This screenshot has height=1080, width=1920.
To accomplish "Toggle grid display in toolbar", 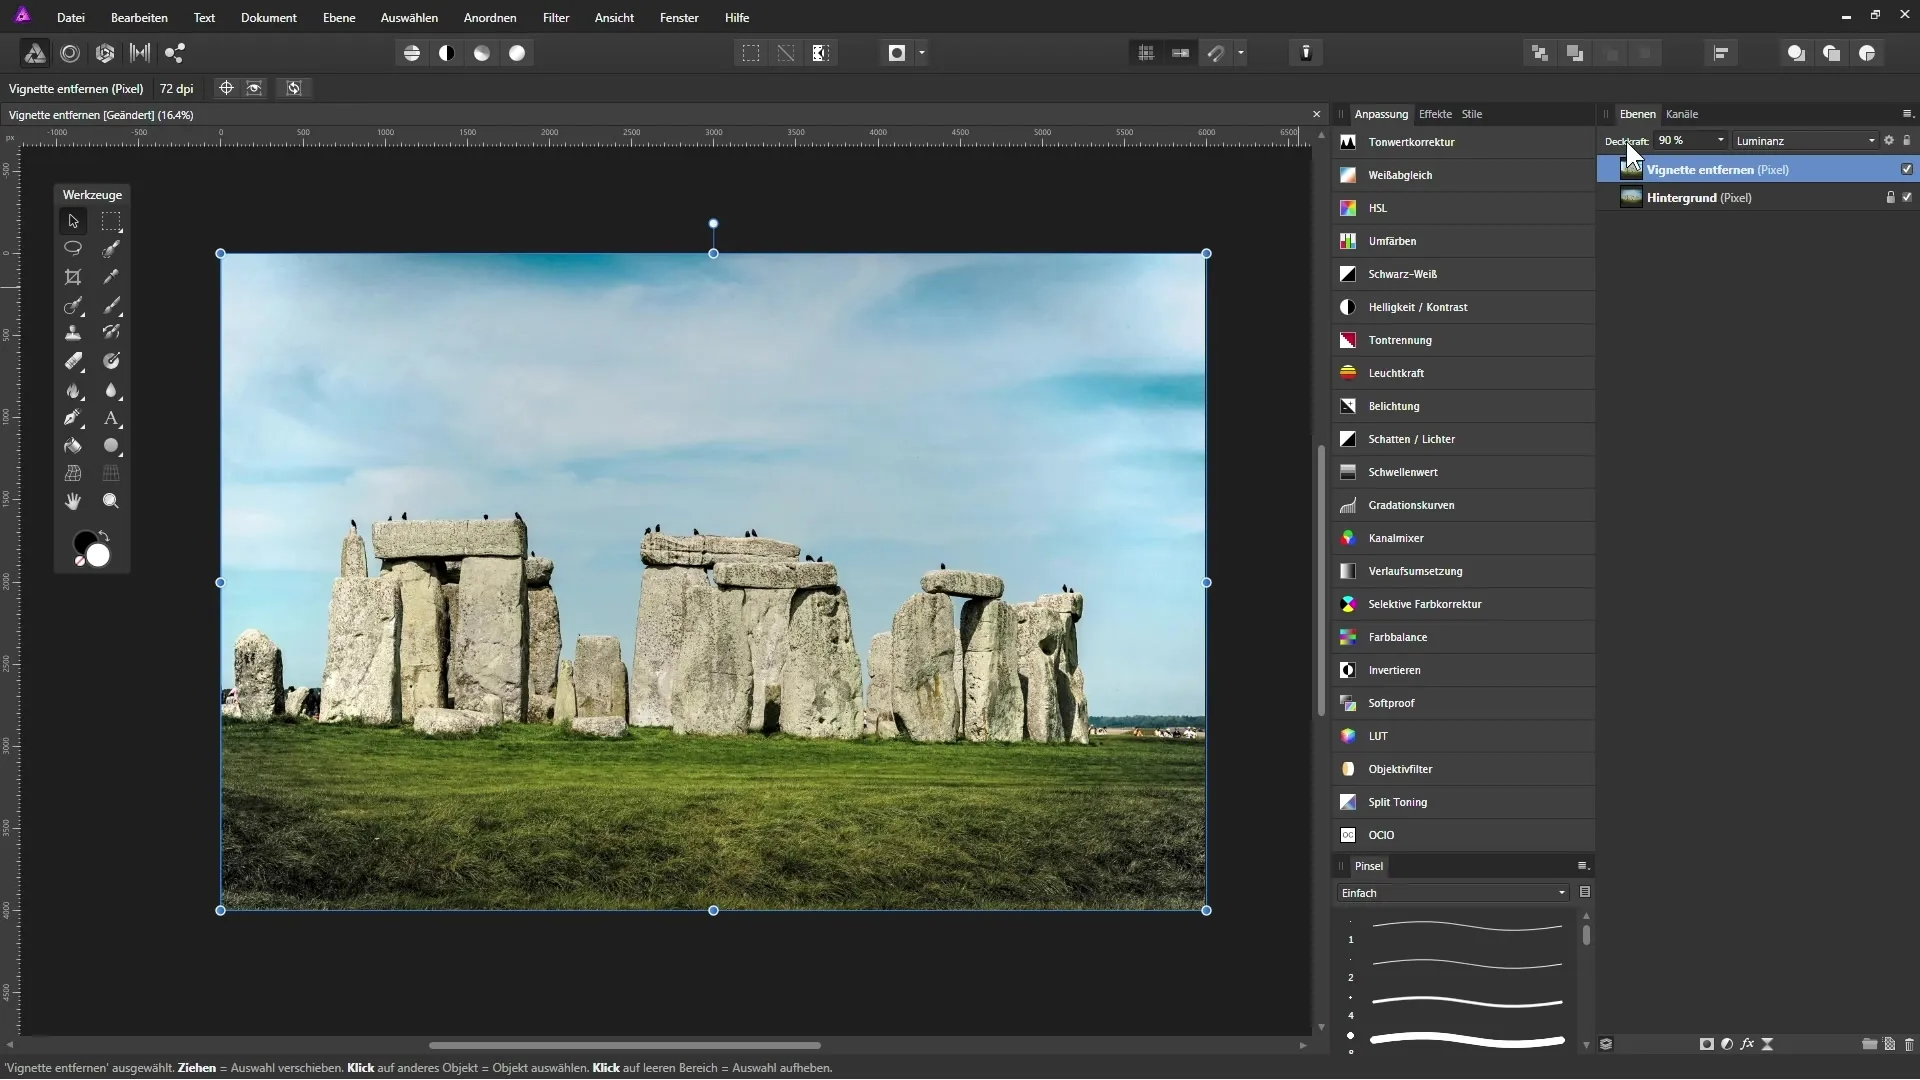I will [x=1146, y=53].
